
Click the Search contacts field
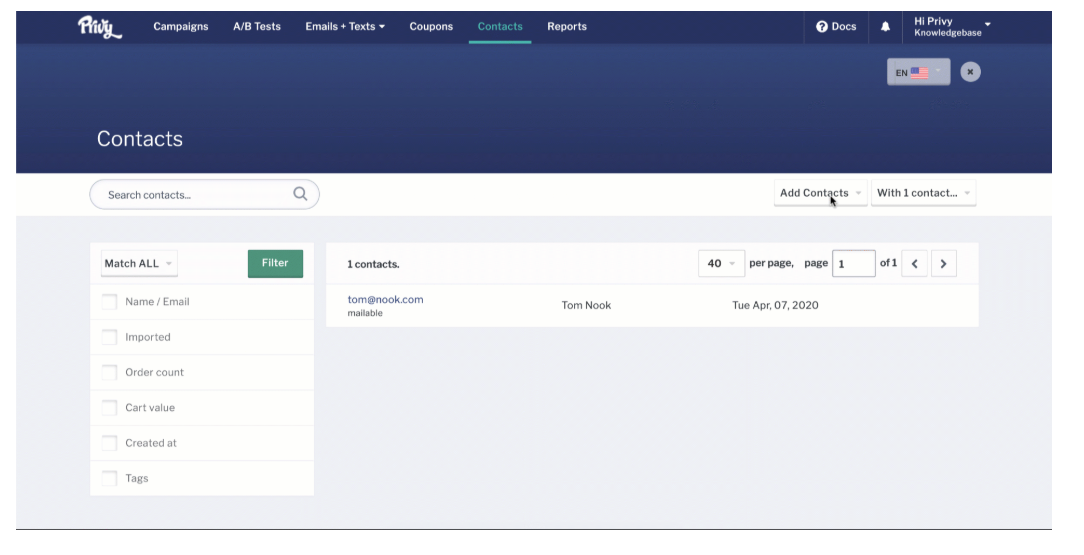[x=204, y=194]
